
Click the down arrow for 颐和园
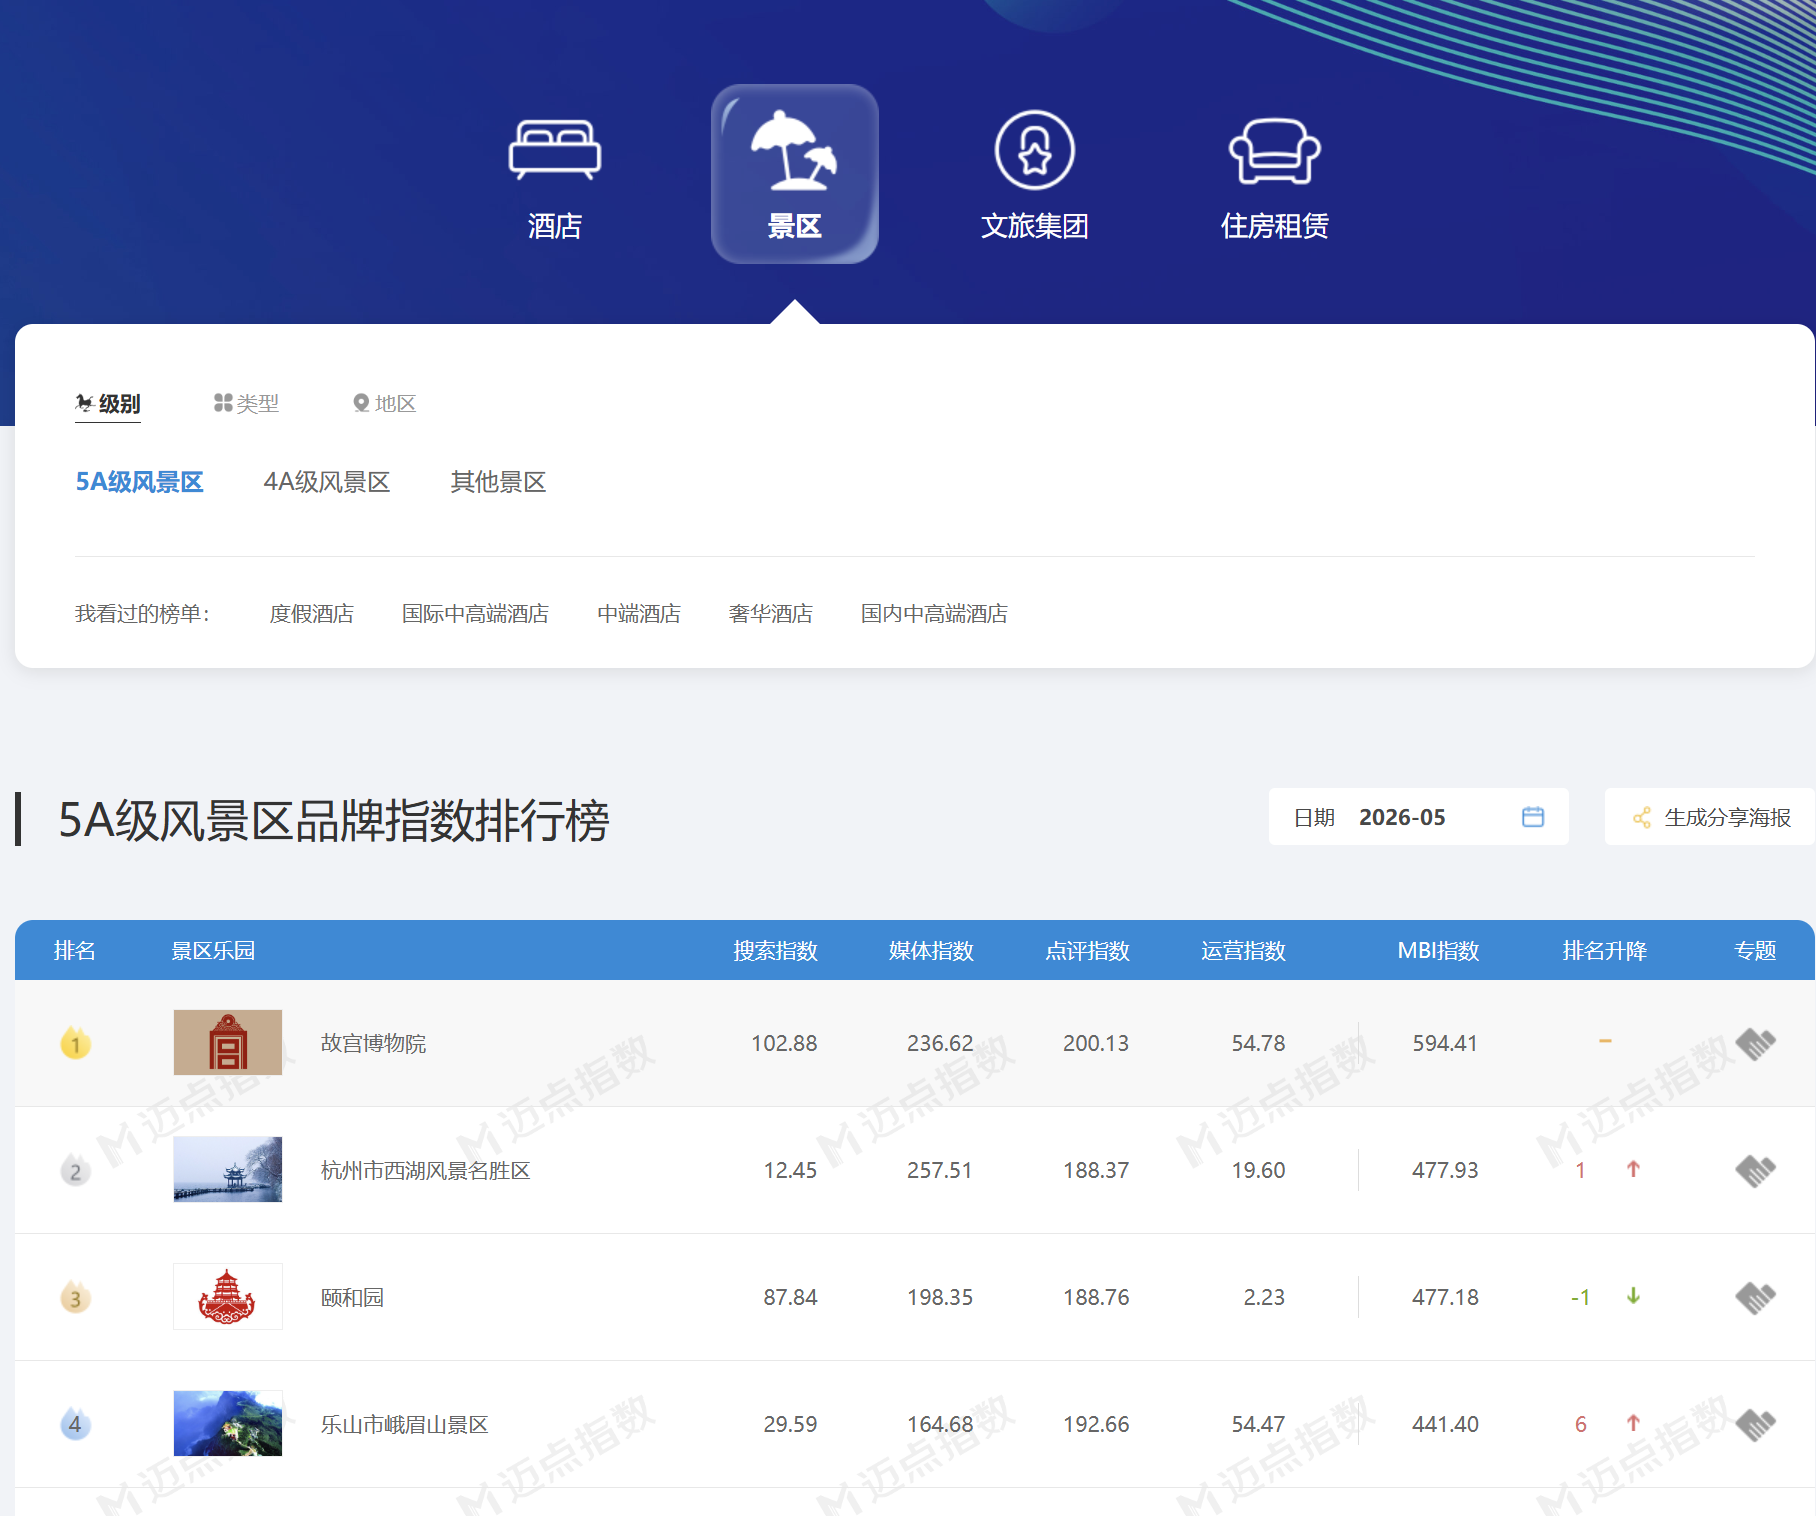pos(1633,1296)
